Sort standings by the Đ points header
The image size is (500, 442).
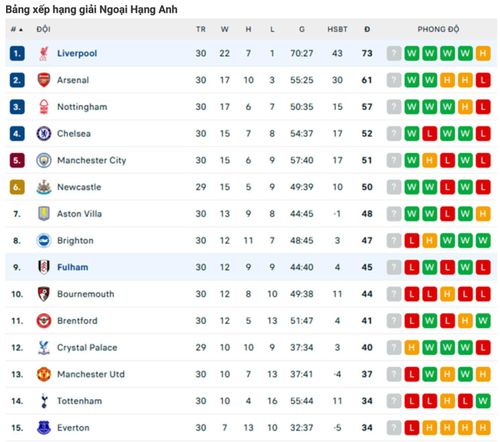tap(367, 29)
